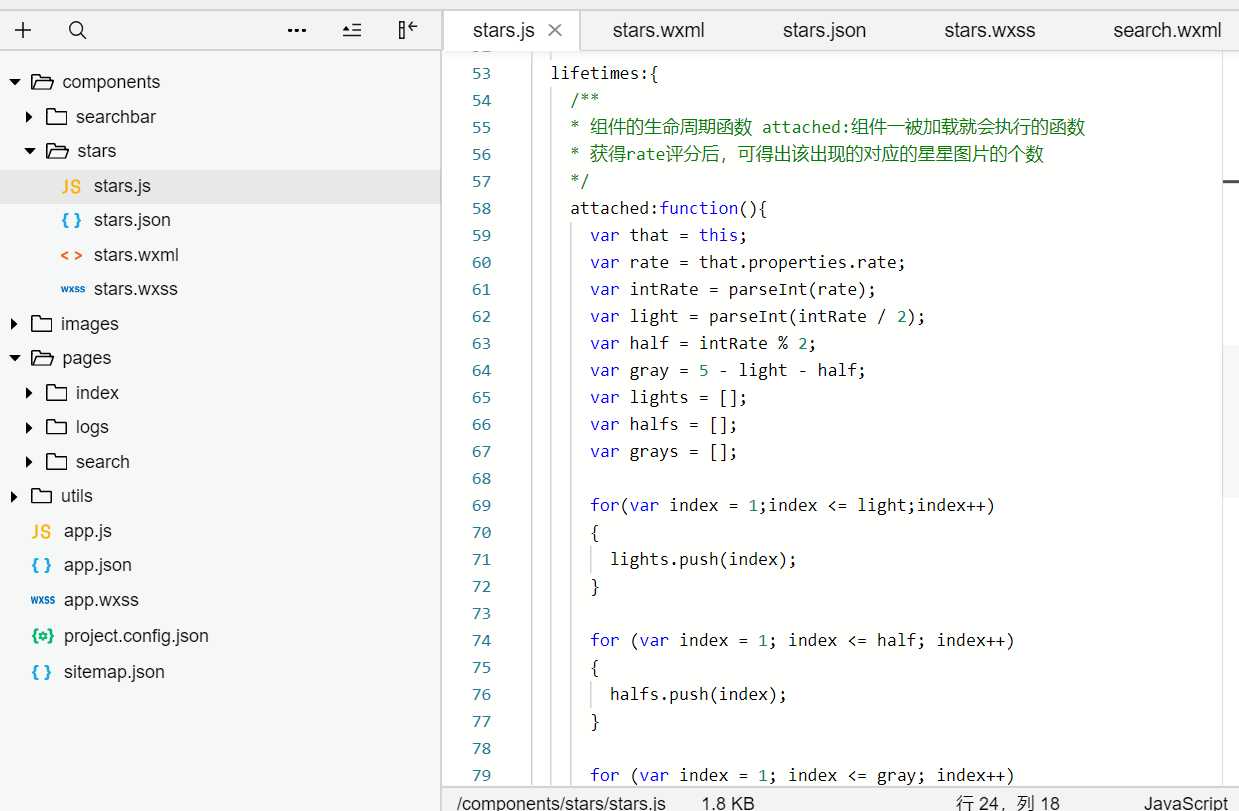Switch to the search.wxml tab
This screenshot has width=1239, height=811.
point(1167,30)
